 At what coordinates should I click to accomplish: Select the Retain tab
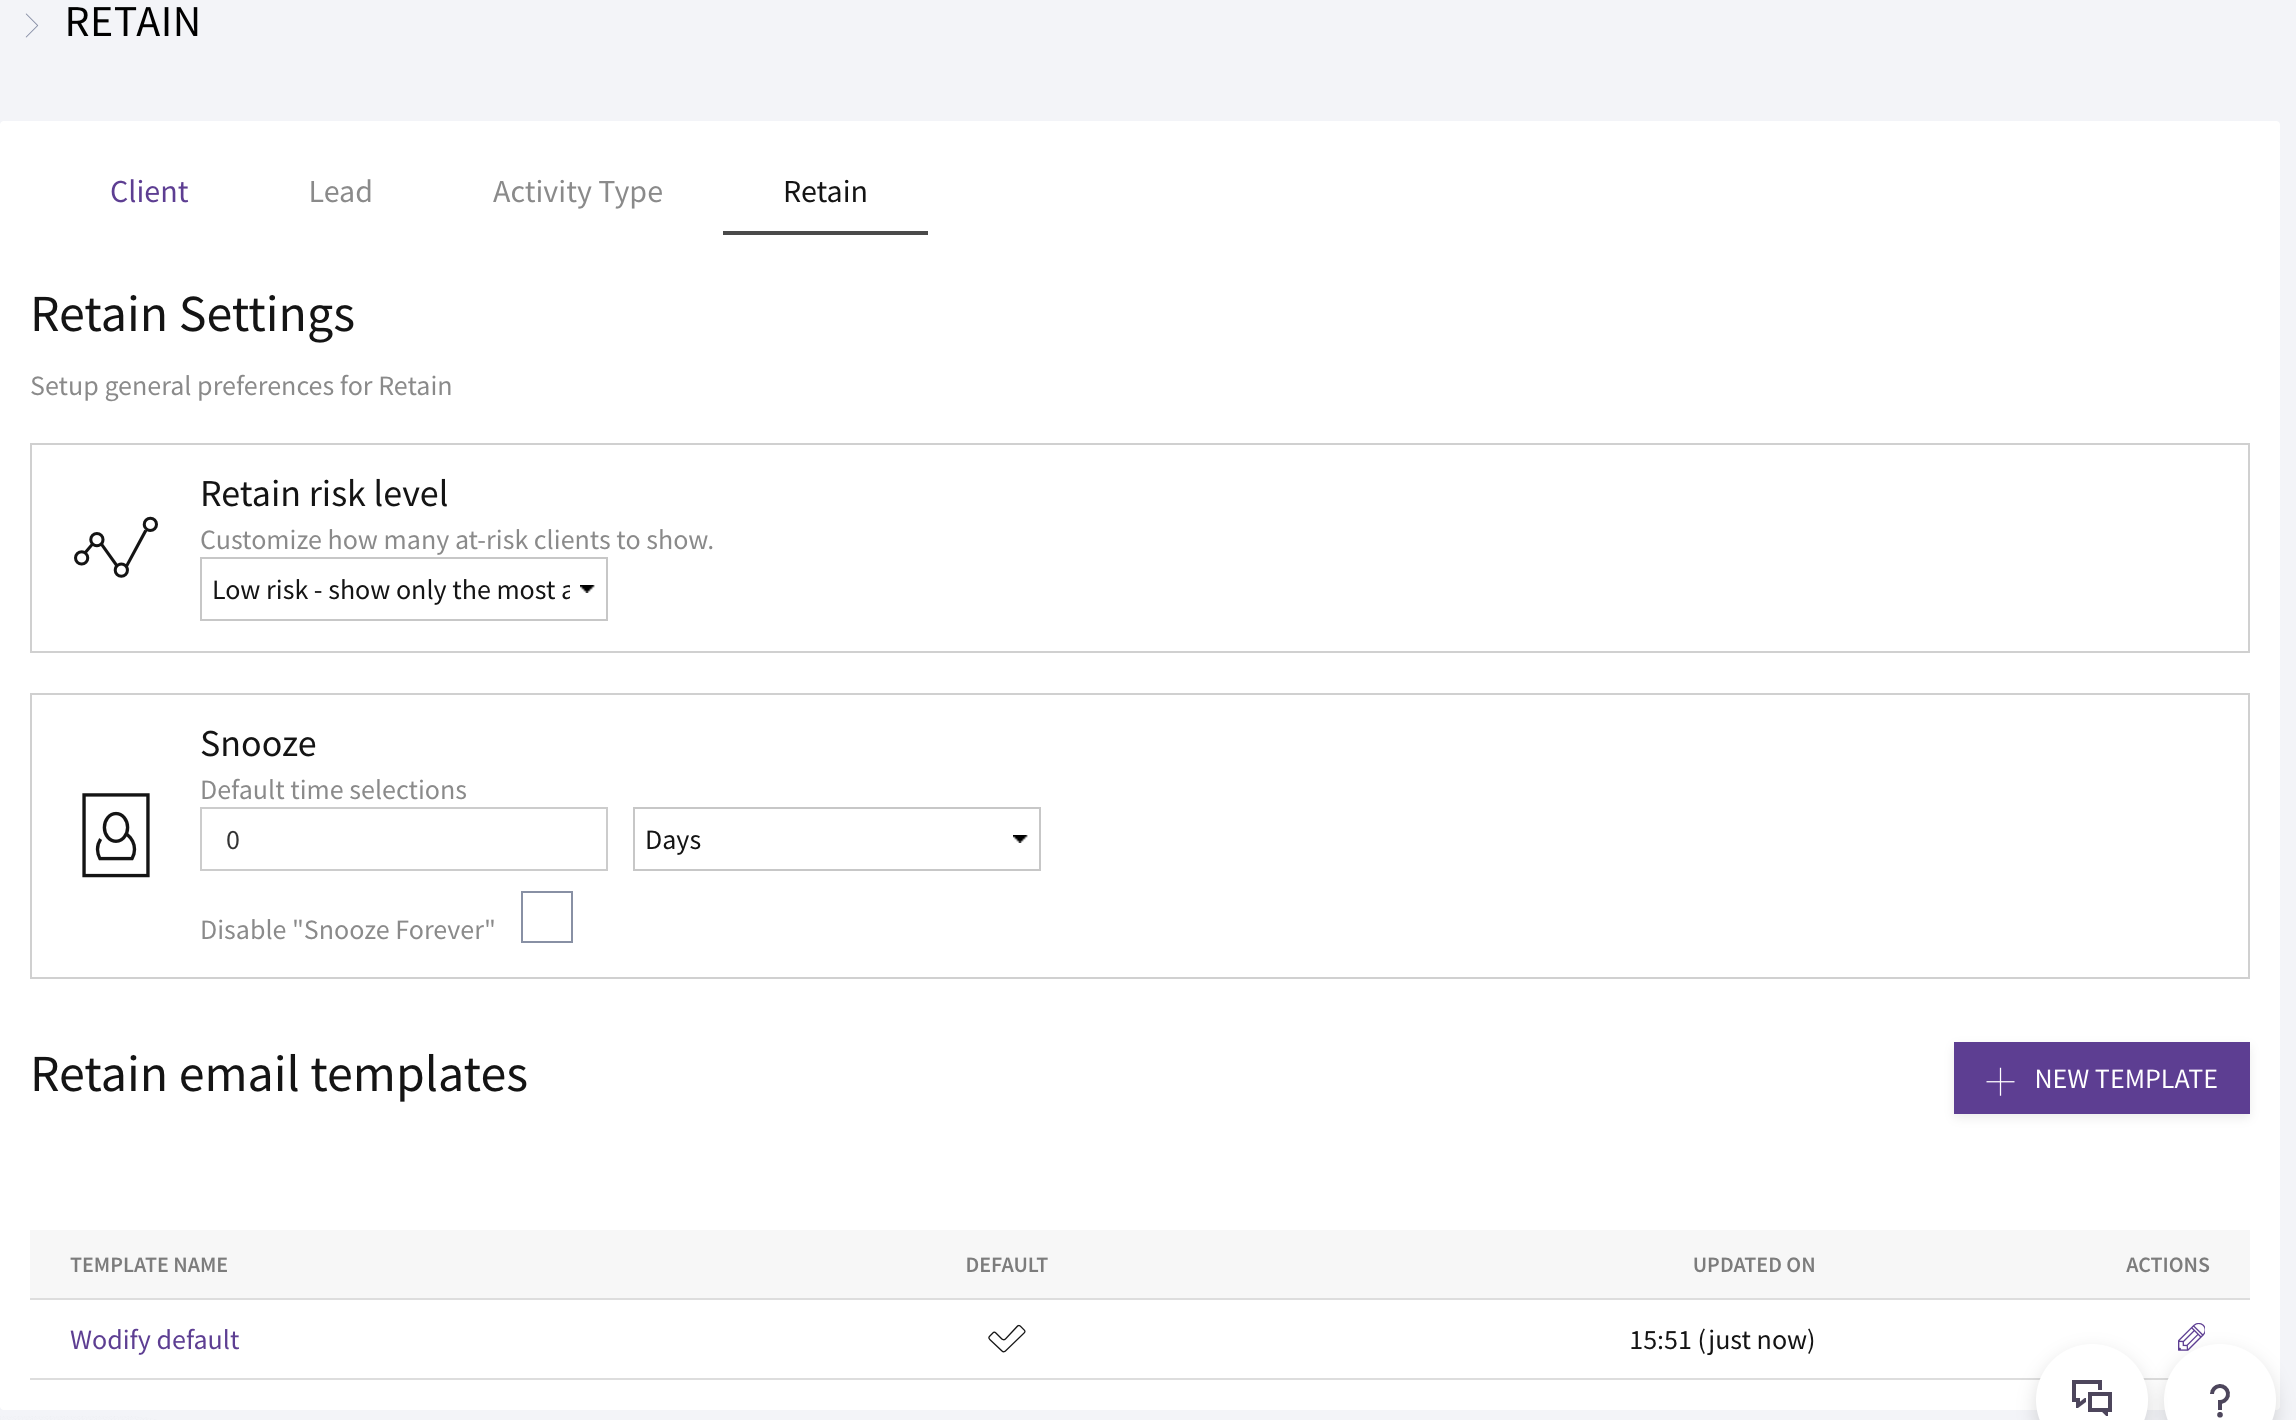[x=825, y=191]
